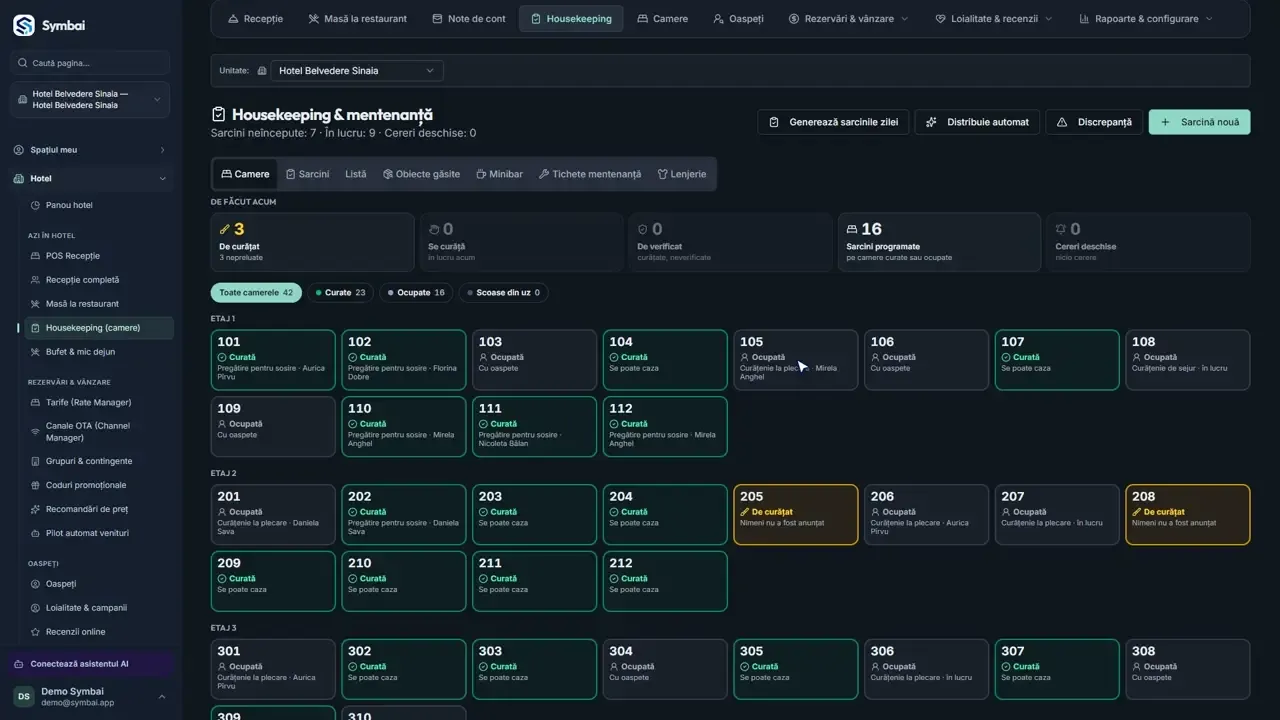Open Rapoarte & configurare top menu
The image size is (1280, 720).
tap(1146, 19)
